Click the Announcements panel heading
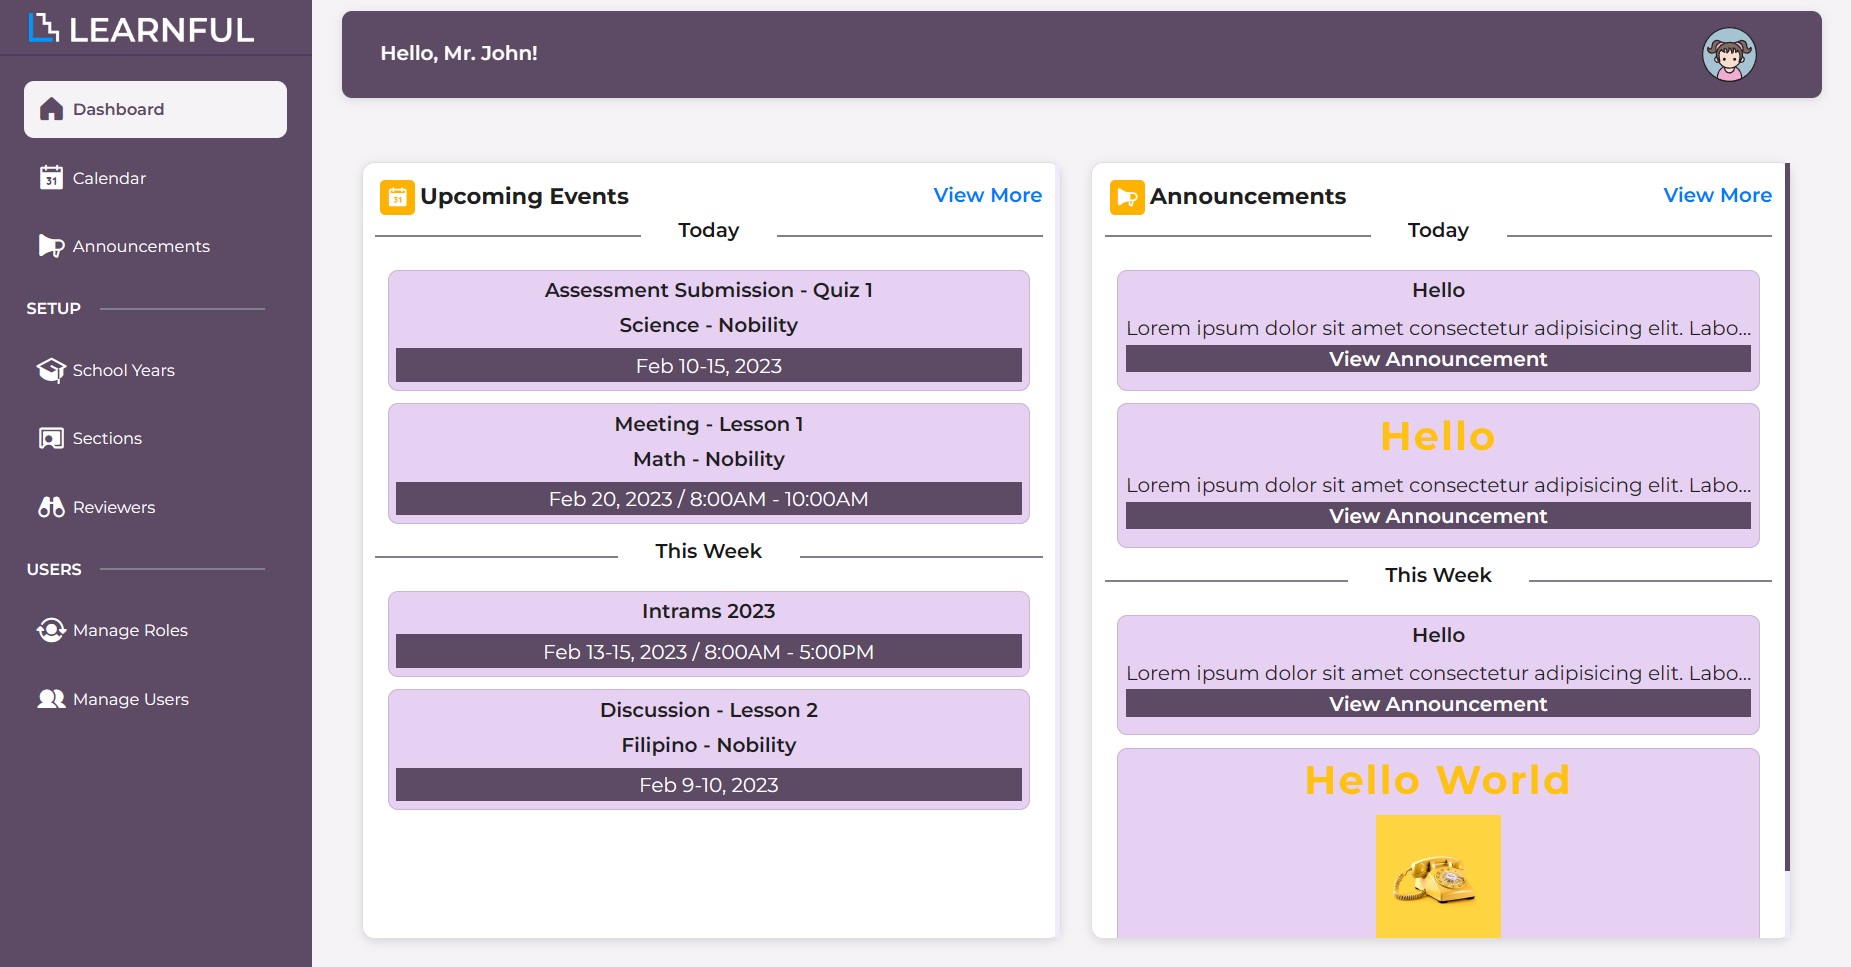The width and height of the screenshot is (1851, 967). (x=1248, y=196)
